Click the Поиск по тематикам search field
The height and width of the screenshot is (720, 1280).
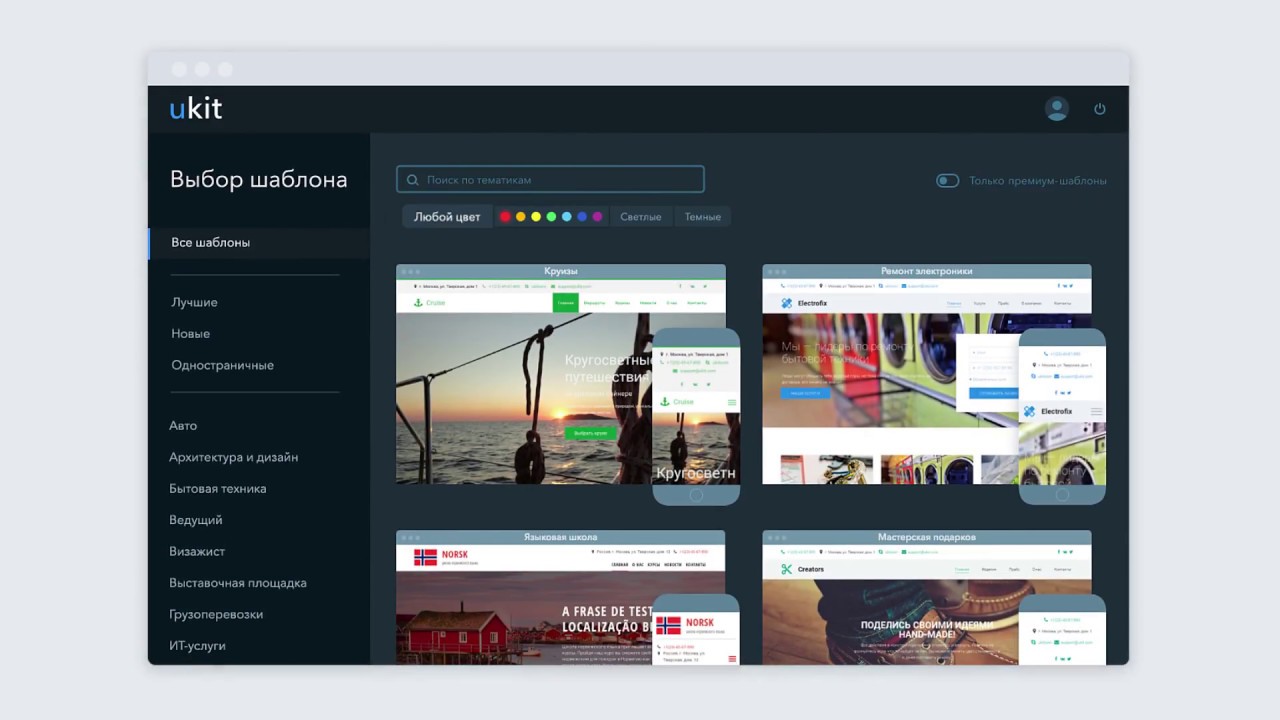coord(550,180)
